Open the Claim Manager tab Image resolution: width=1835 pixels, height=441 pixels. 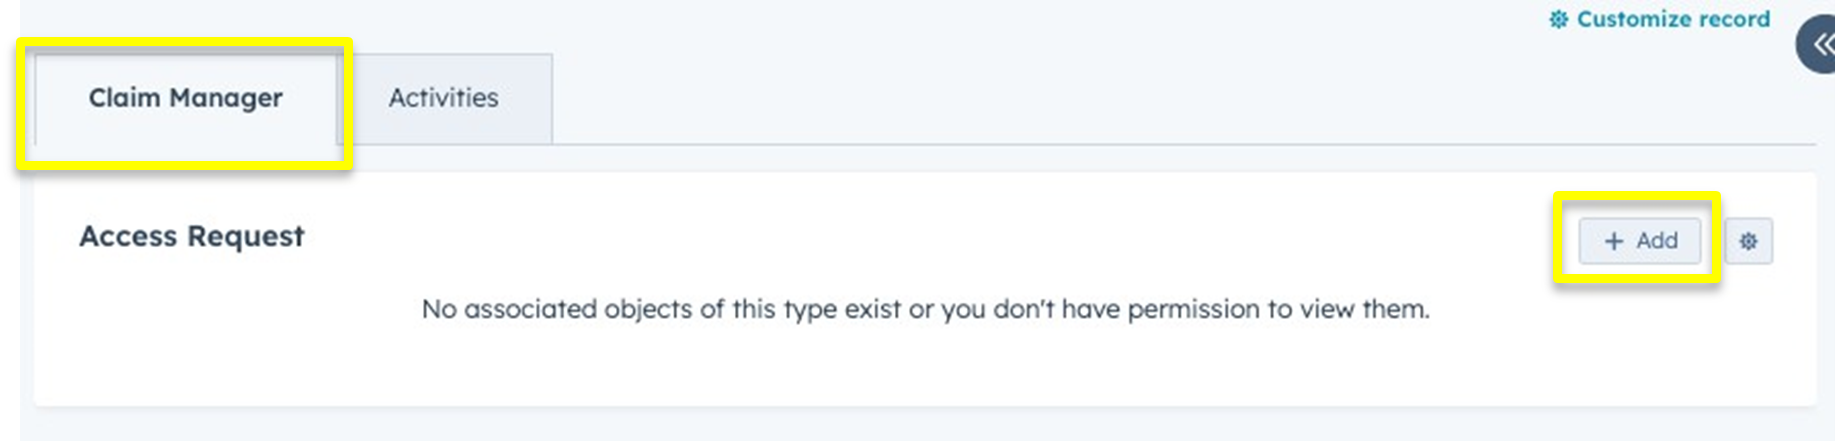186,99
